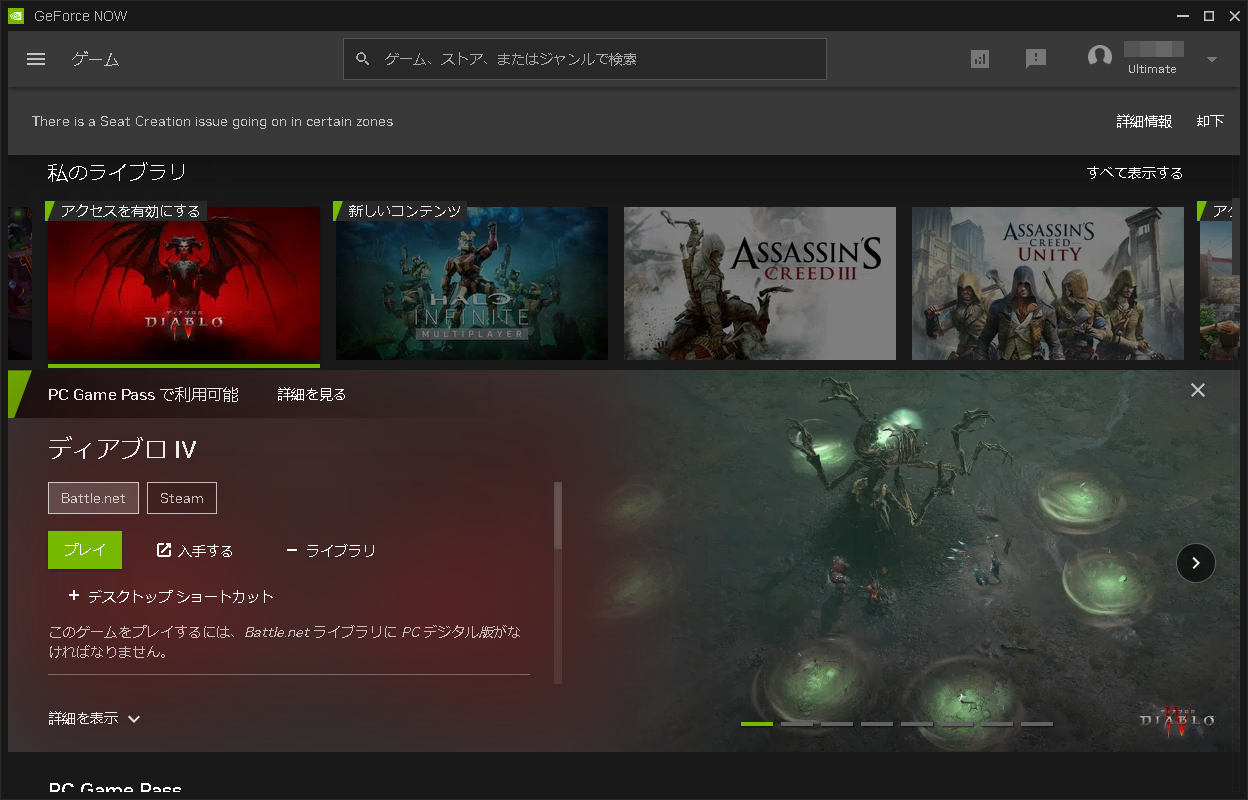Open the server status indicator icon
Screen dimensions: 1248x800
(x=979, y=59)
